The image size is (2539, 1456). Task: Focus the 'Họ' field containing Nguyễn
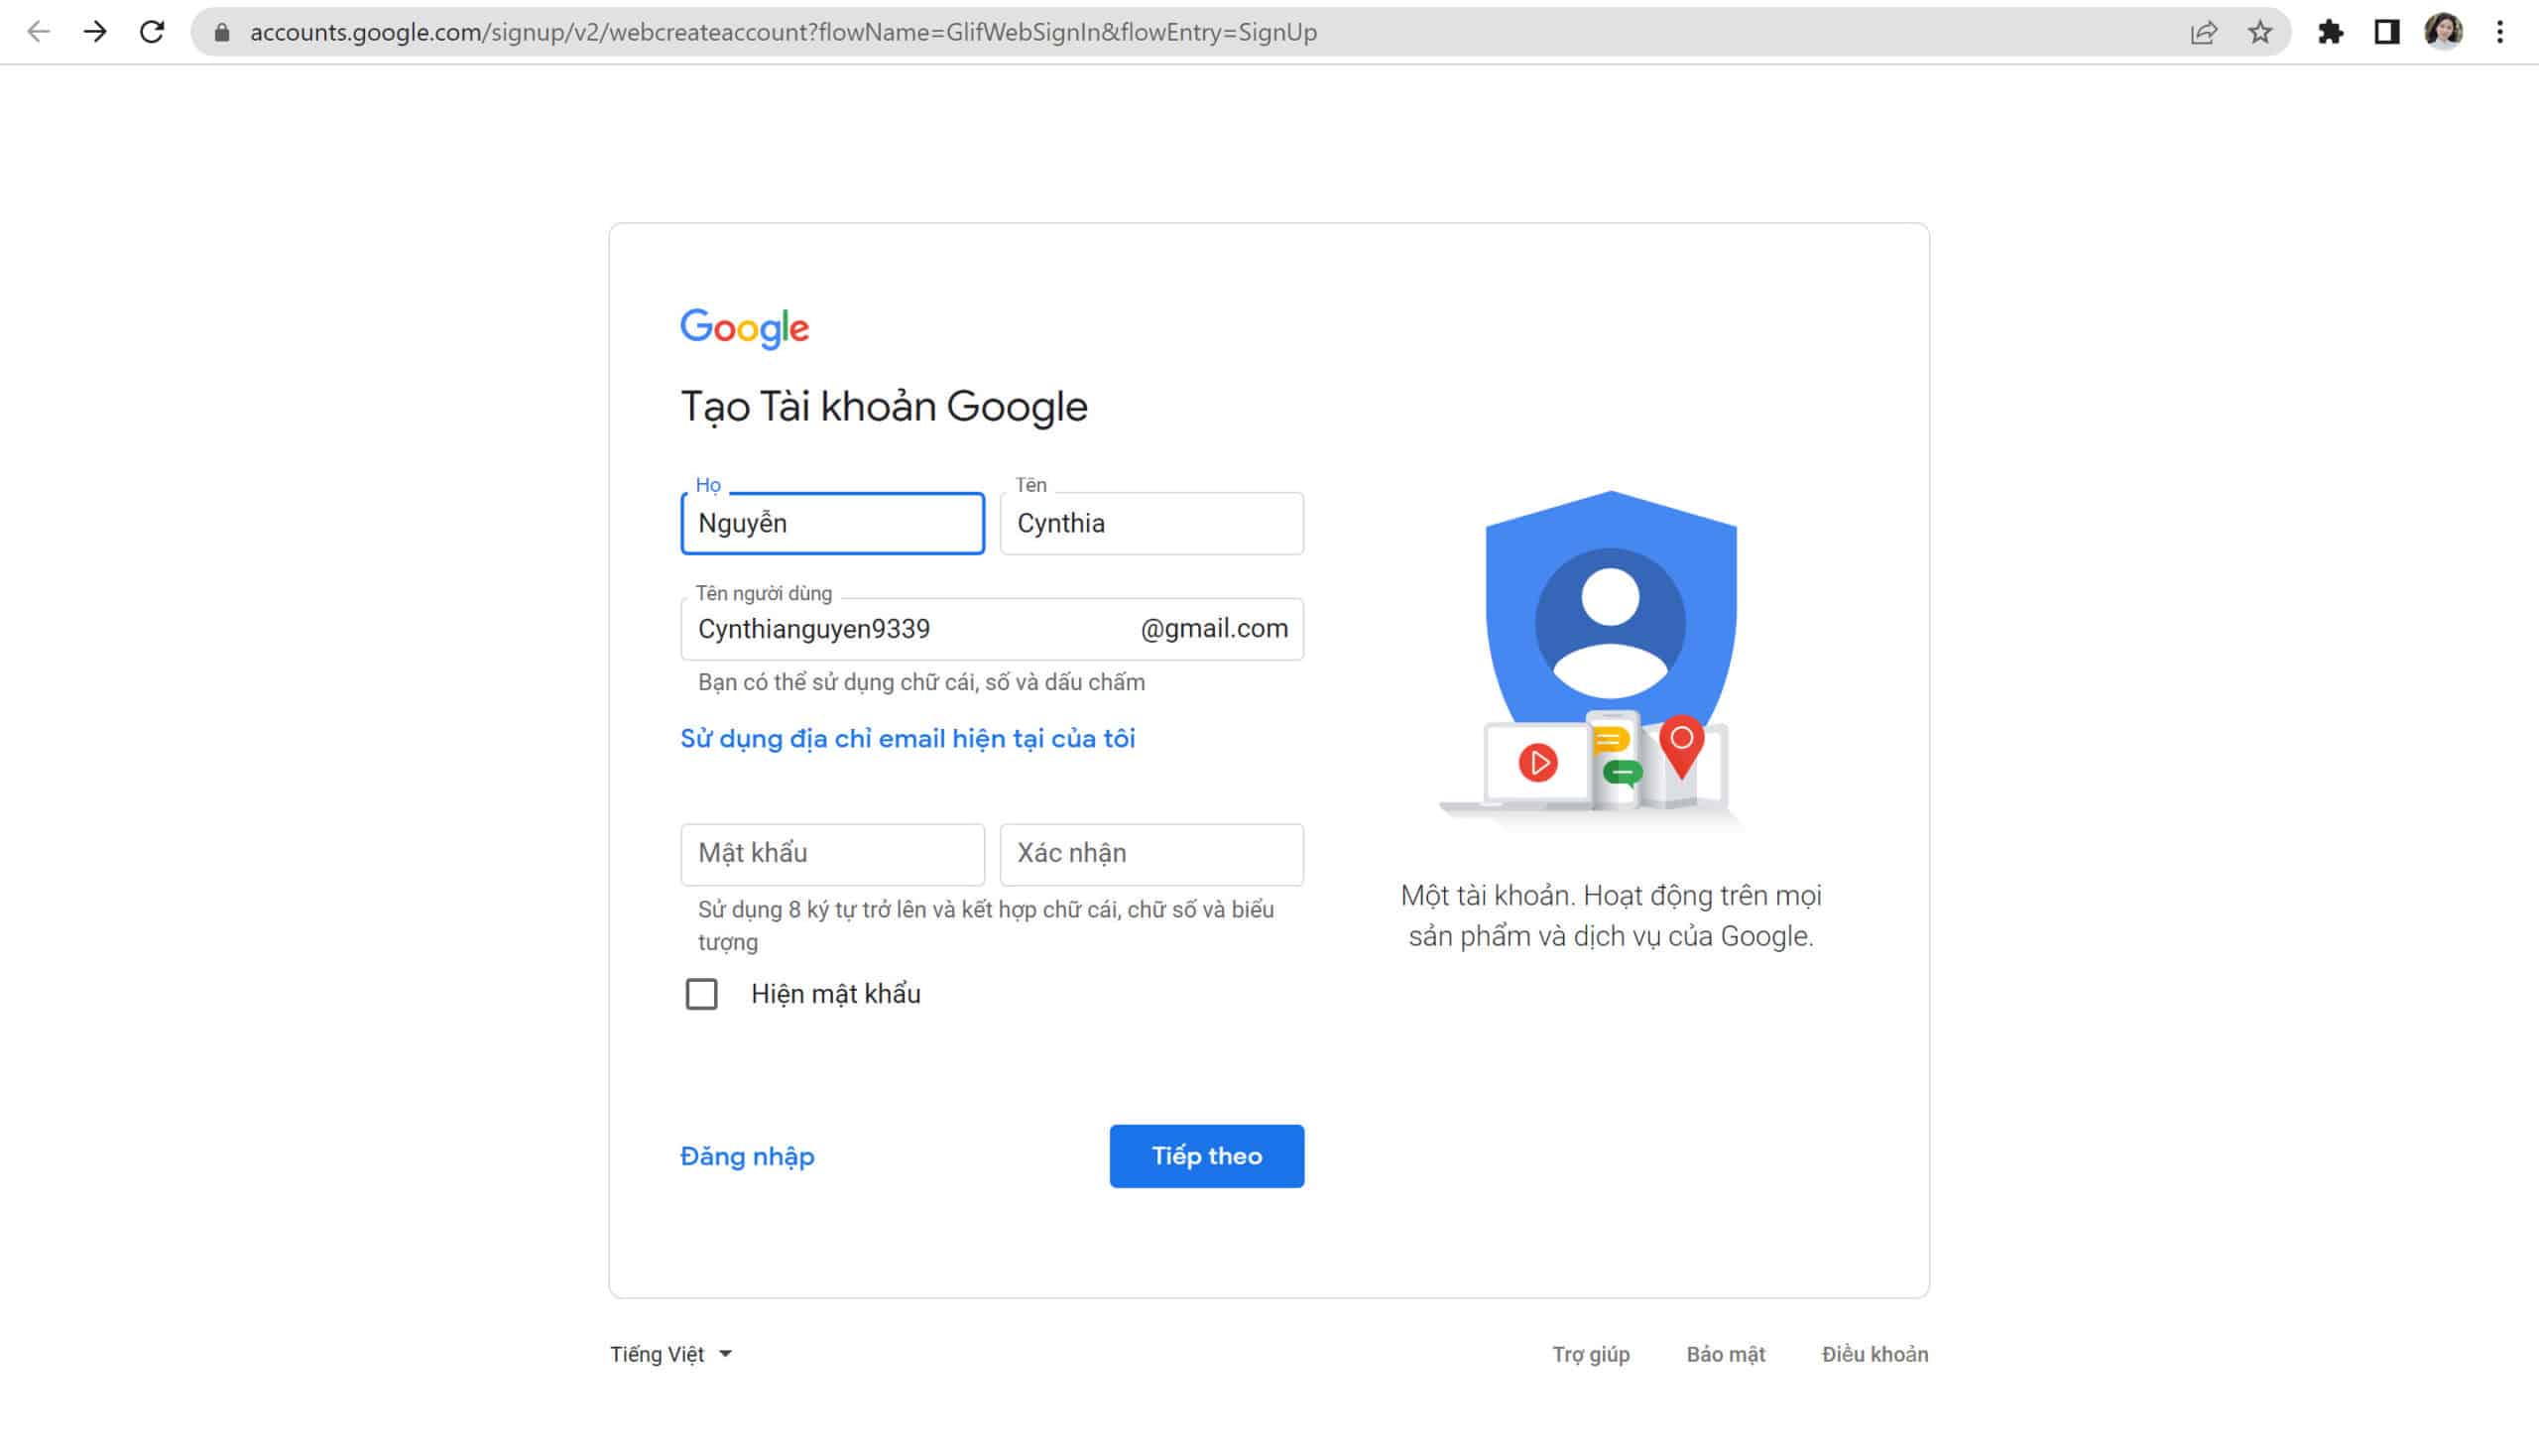tap(833, 523)
